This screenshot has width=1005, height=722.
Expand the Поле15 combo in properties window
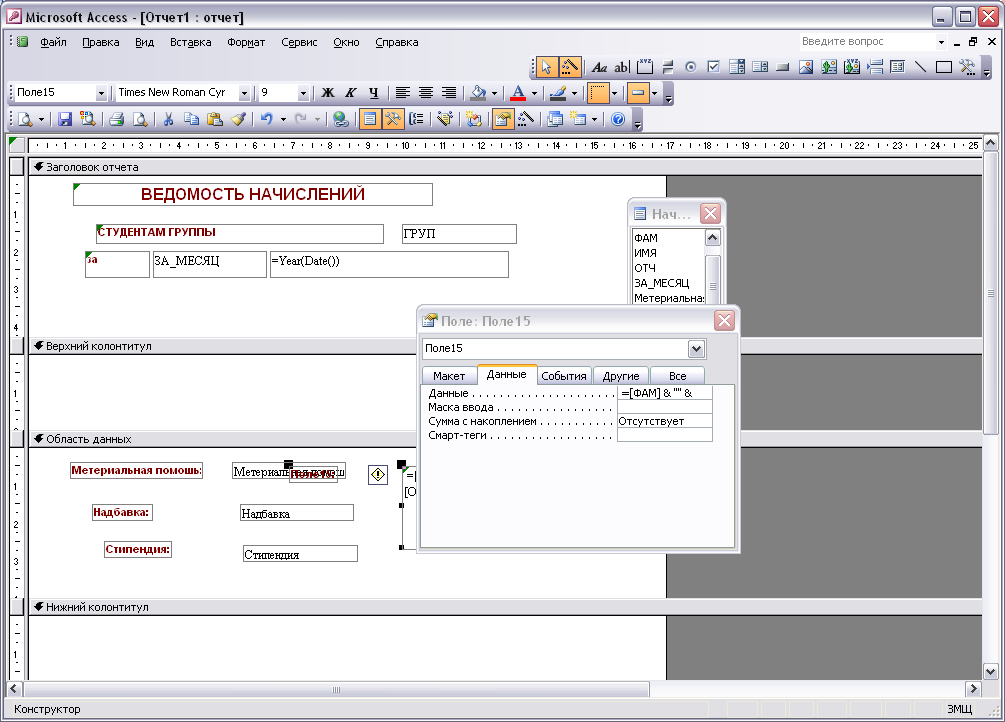[696, 349]
